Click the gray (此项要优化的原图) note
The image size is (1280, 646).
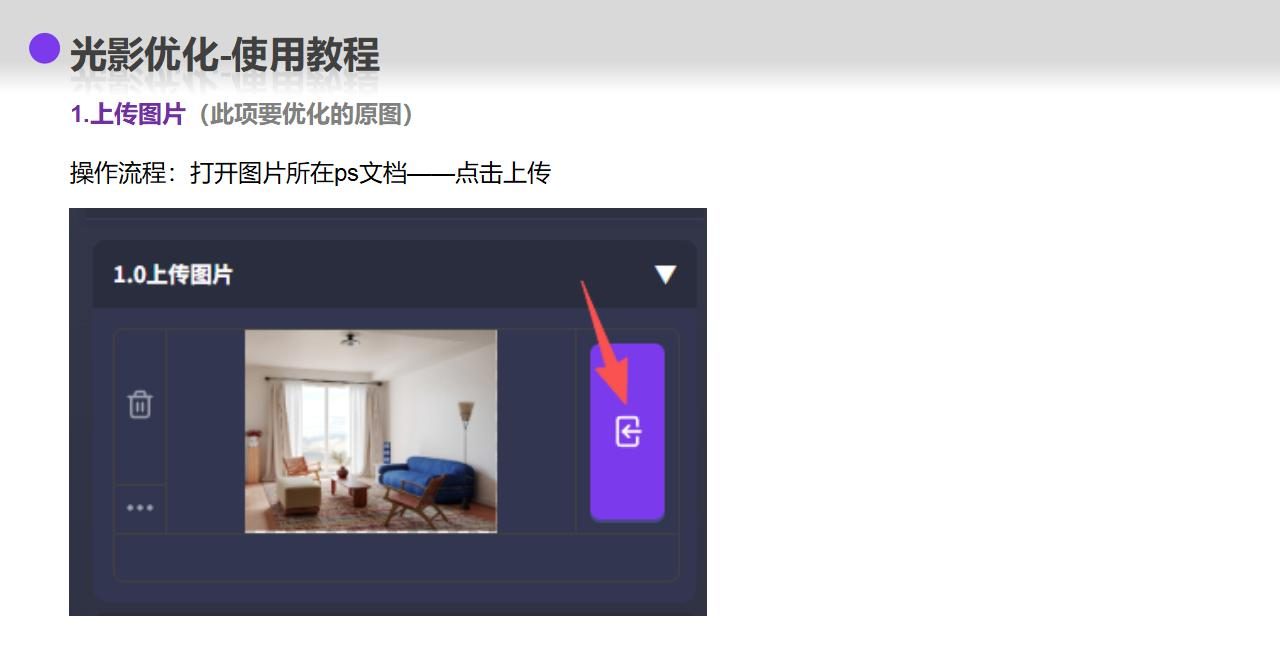304,114
